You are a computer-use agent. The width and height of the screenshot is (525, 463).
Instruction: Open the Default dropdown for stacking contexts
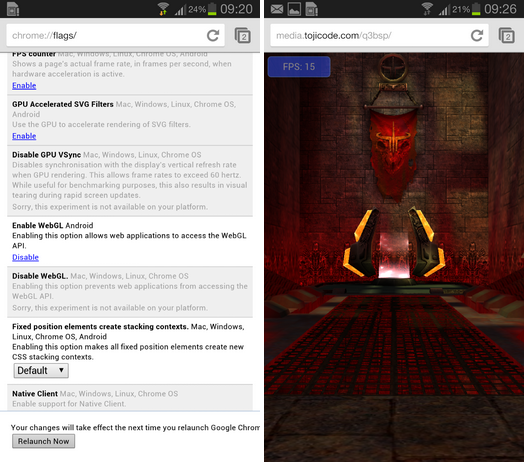(41, 371)
